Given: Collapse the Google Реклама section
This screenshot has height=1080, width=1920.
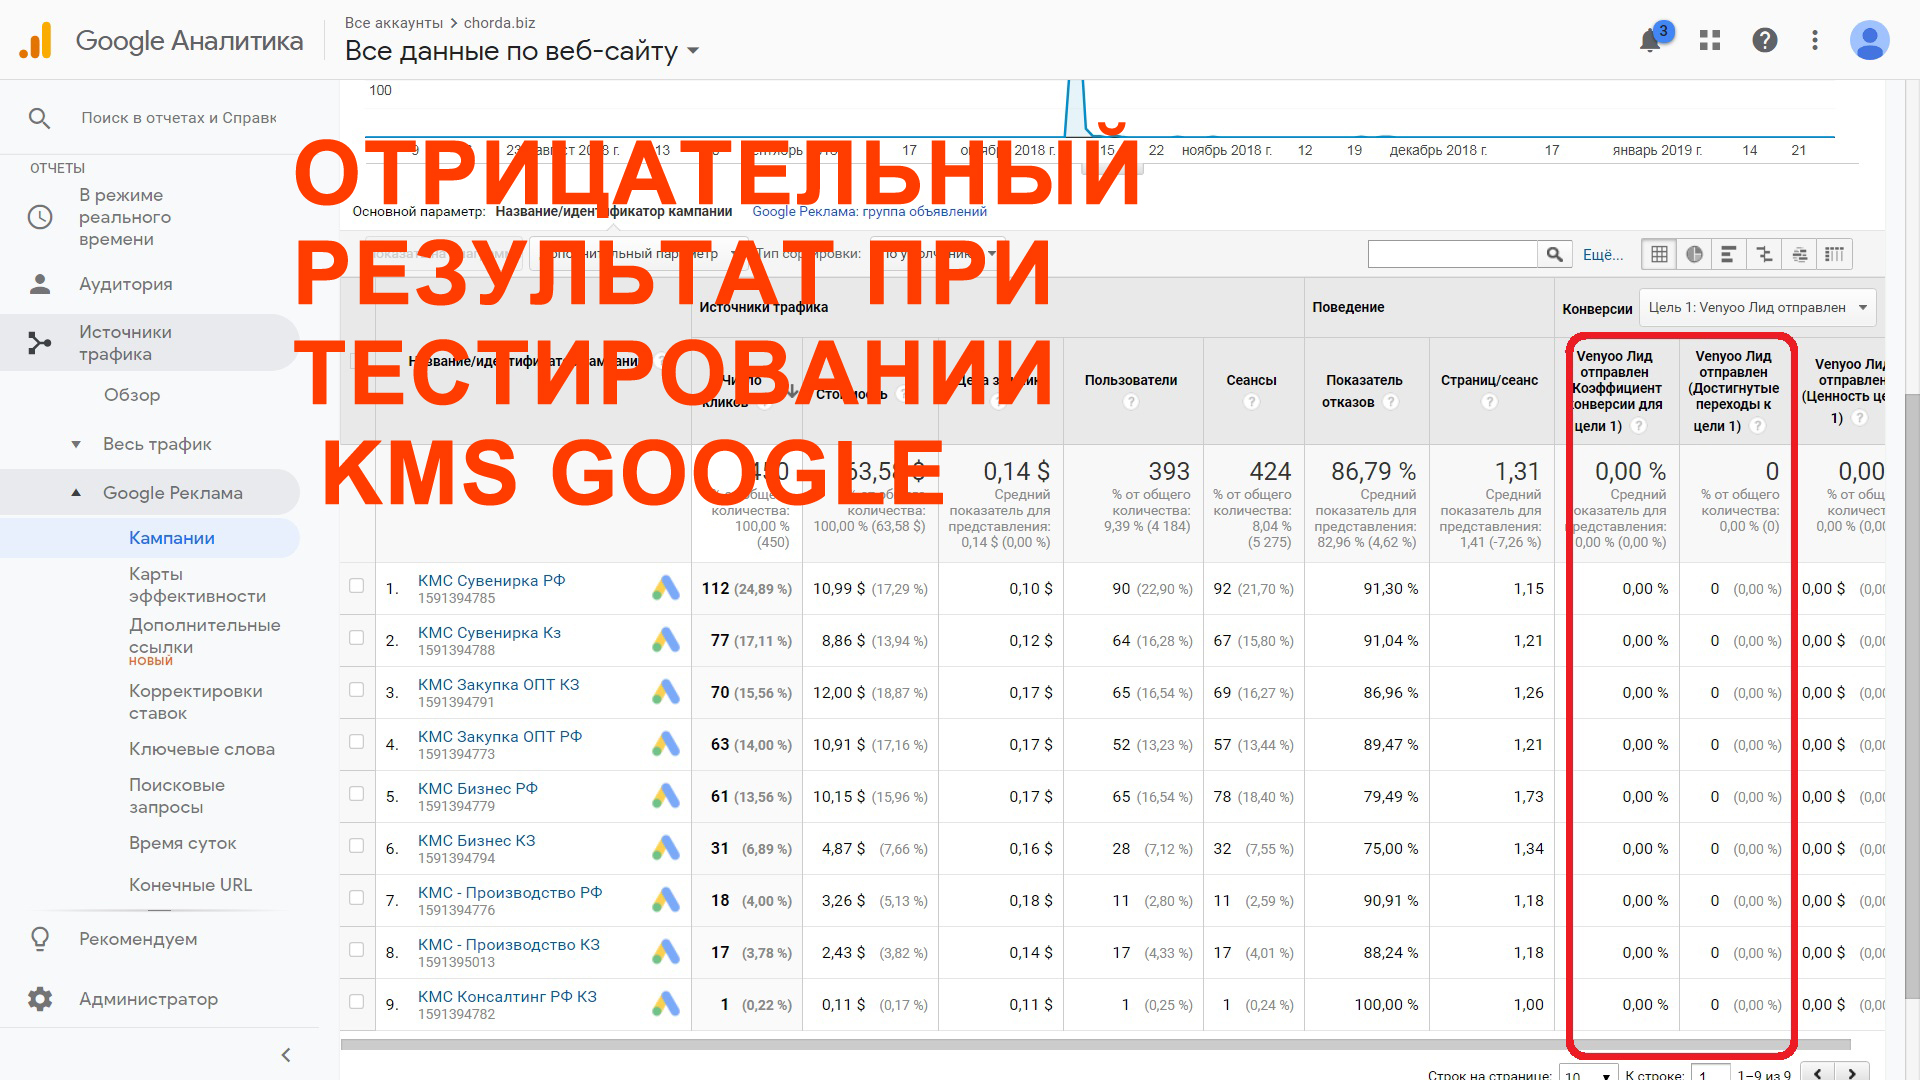Looking at the screenshot, I should pyautogui.click(x=76, y=493).
